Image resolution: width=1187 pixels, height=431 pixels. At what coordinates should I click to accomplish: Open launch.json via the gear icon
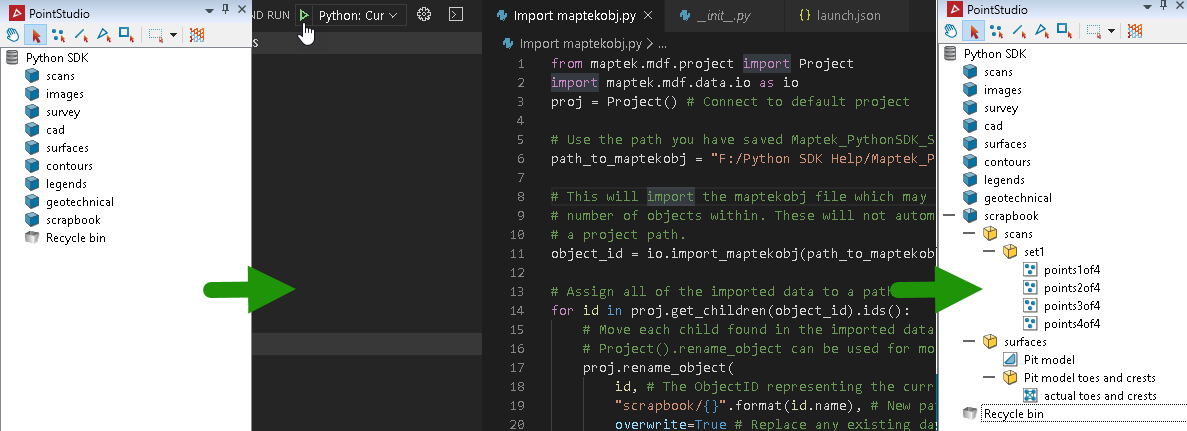pos(424,14)
